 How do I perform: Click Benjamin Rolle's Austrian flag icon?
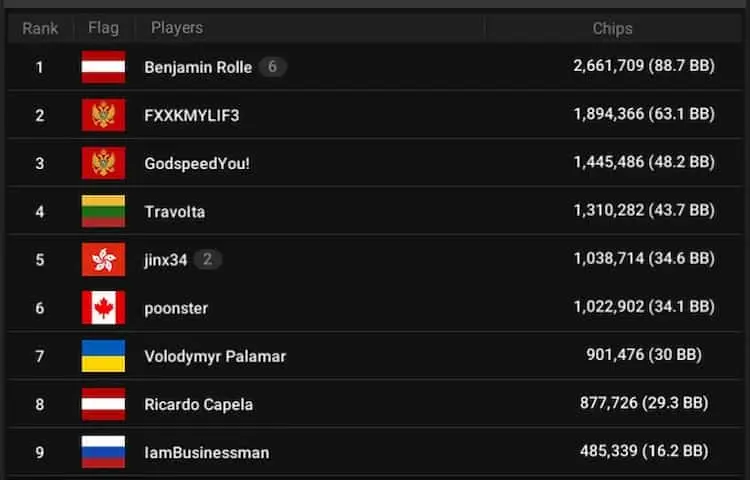[x=103, y=67]
